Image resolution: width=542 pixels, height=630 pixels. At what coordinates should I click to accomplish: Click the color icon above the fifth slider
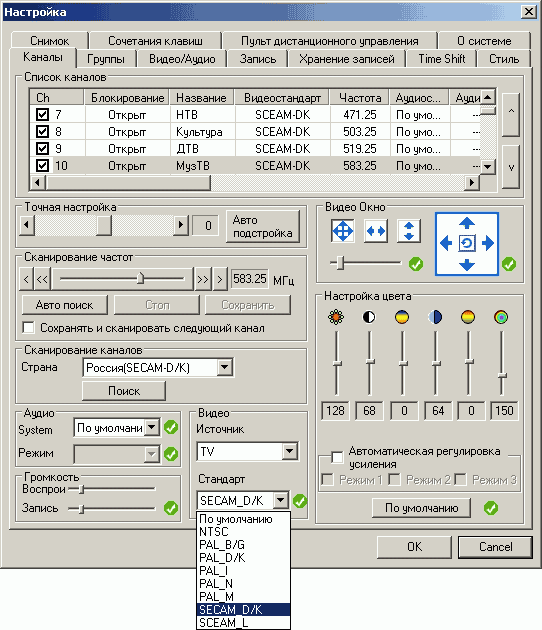click(x=468, y=317)
